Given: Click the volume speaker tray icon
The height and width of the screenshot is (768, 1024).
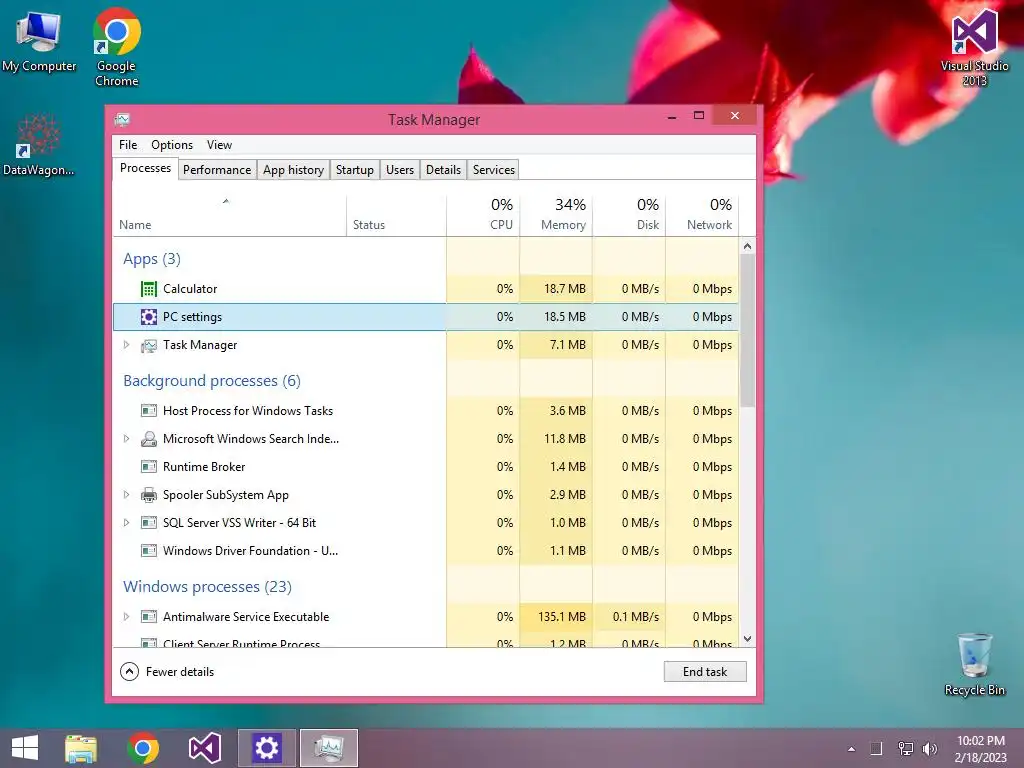Looking at the screenshot, I should [x=929, y=749].
